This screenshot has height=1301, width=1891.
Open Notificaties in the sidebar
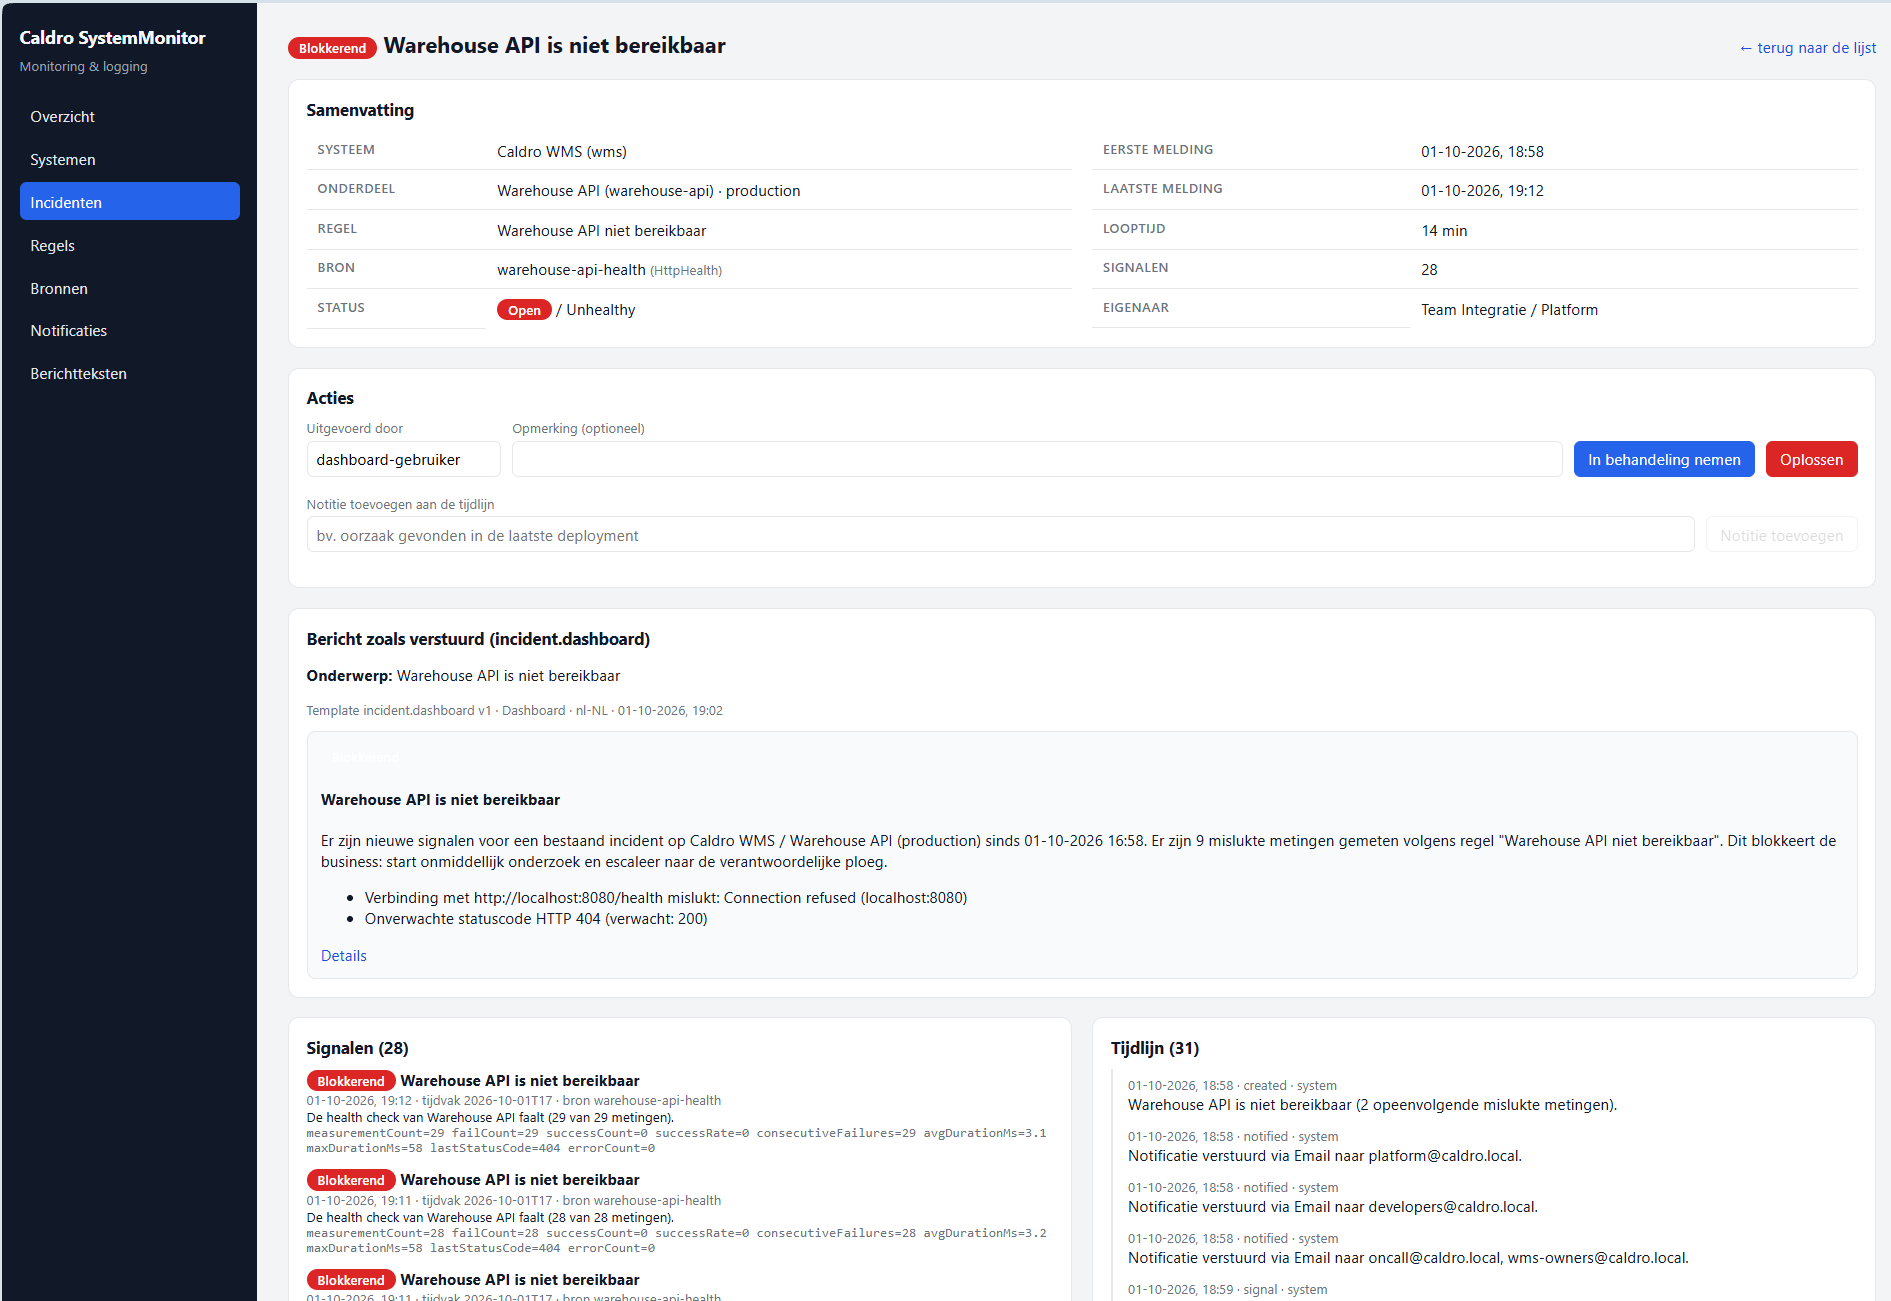129,331
